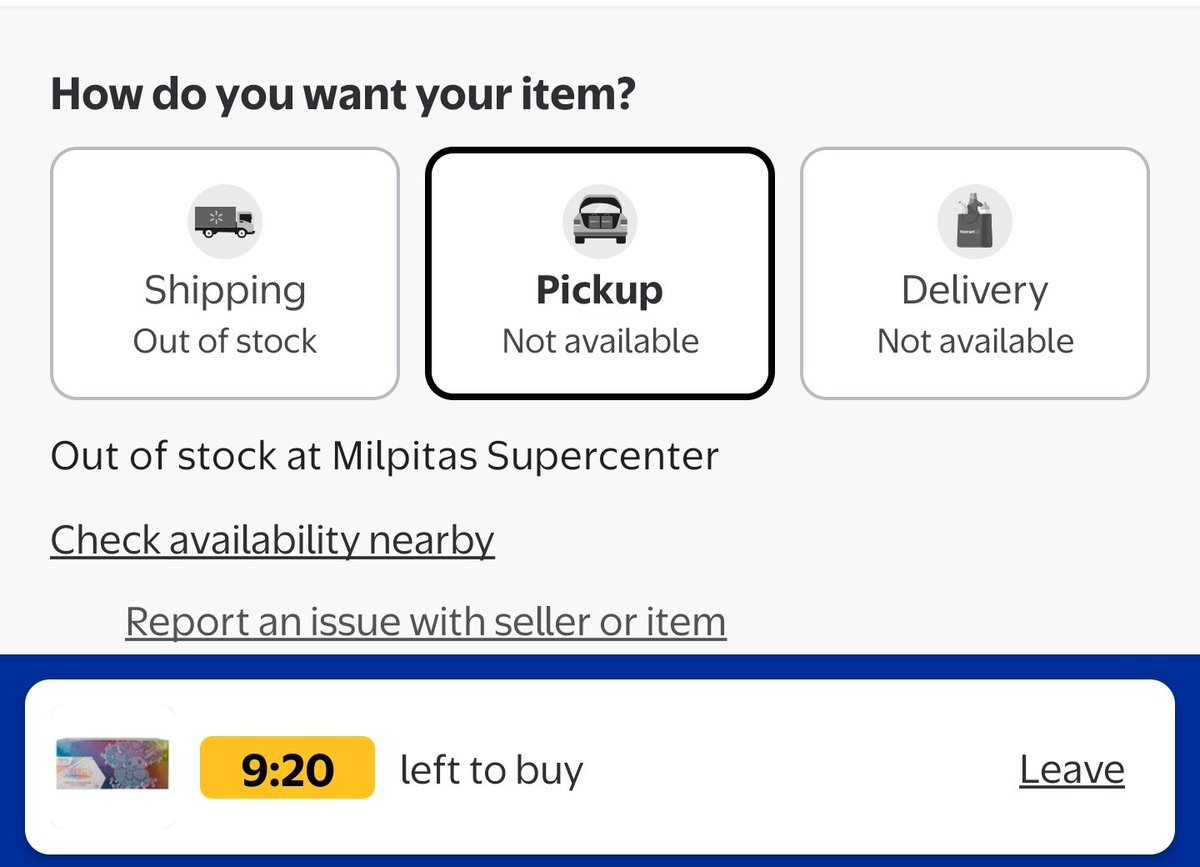1200x867 pixels.
Task: Tap the product box thumbnail
Action: coord(113,768)
